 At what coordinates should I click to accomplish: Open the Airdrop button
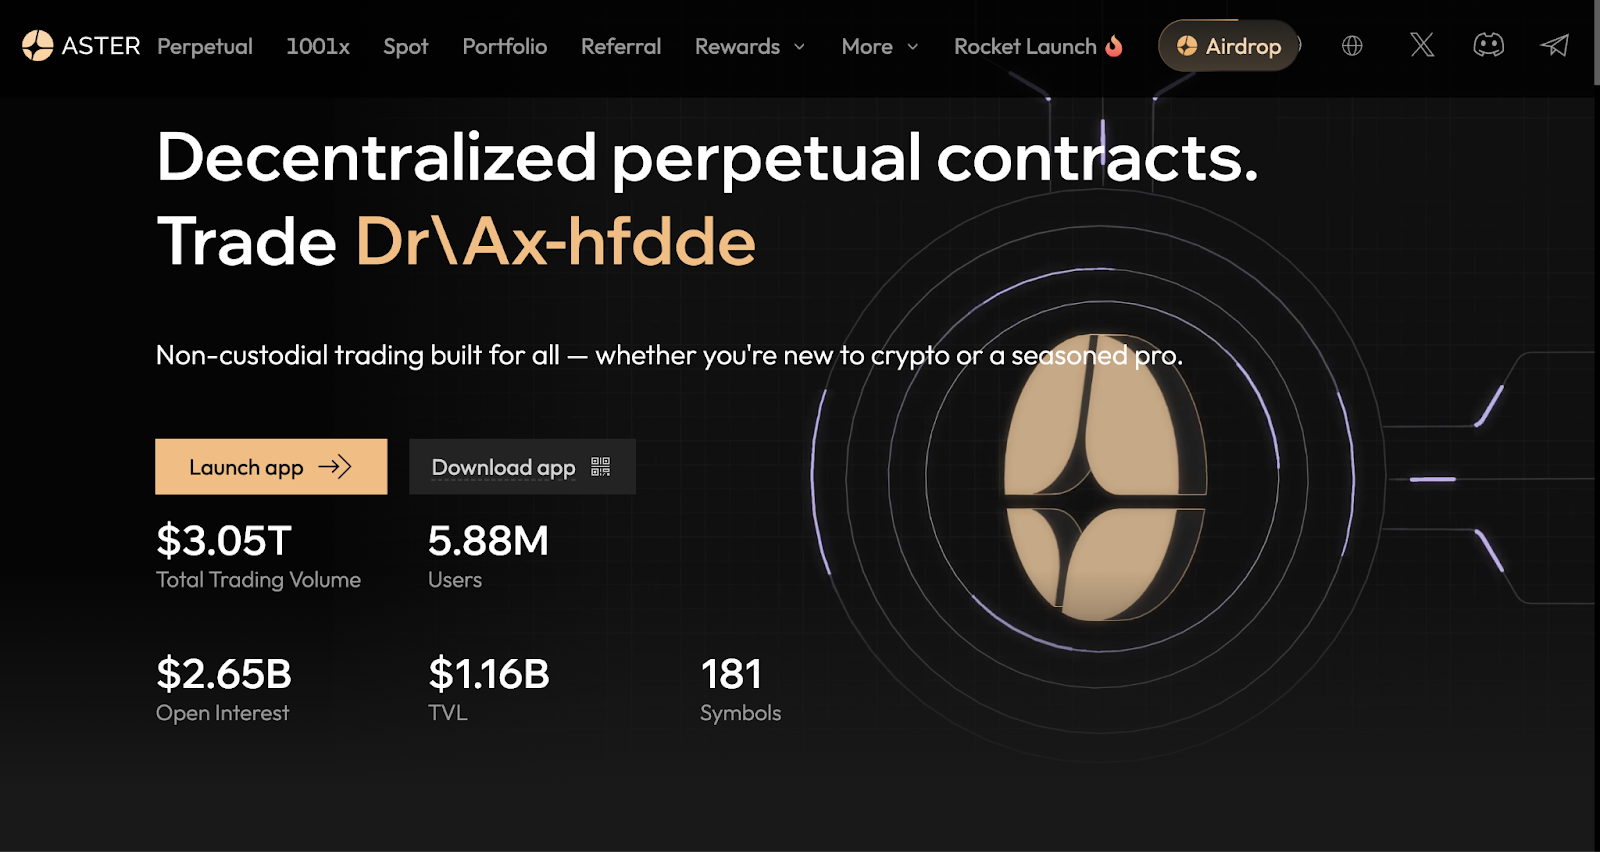[x=1229, y=46]
